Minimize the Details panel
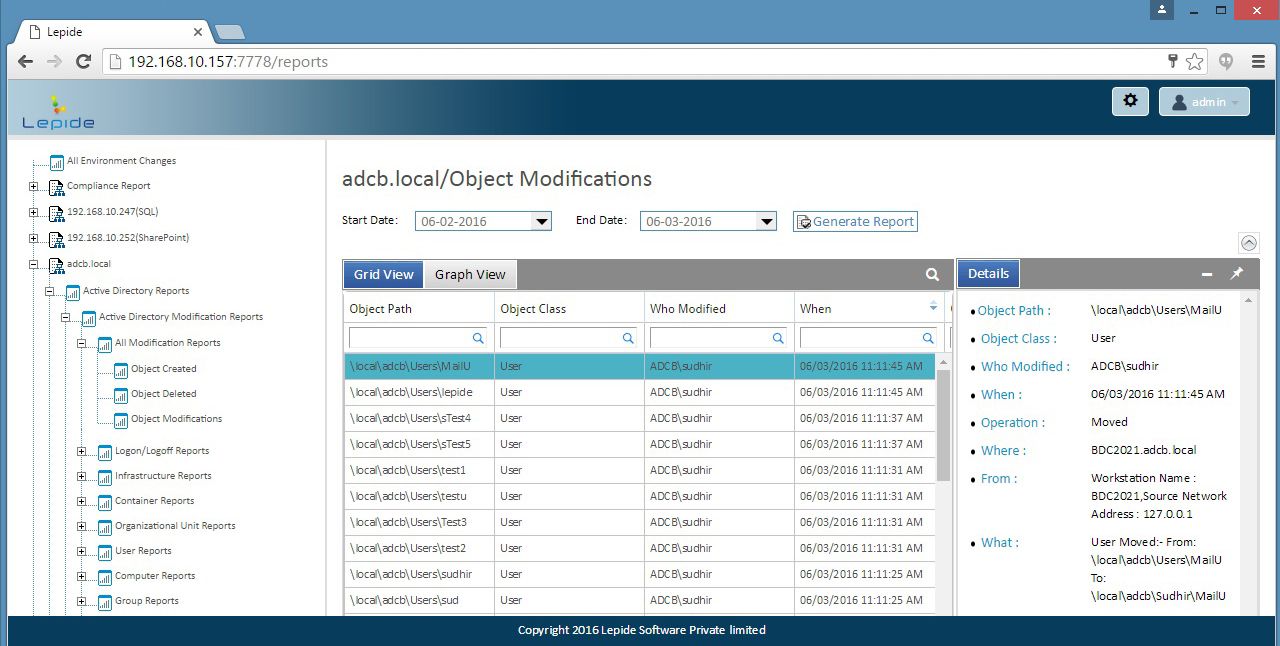The height and width of the screenshot is (646, 1280). pyautogui.click(x=1208, y=274)
